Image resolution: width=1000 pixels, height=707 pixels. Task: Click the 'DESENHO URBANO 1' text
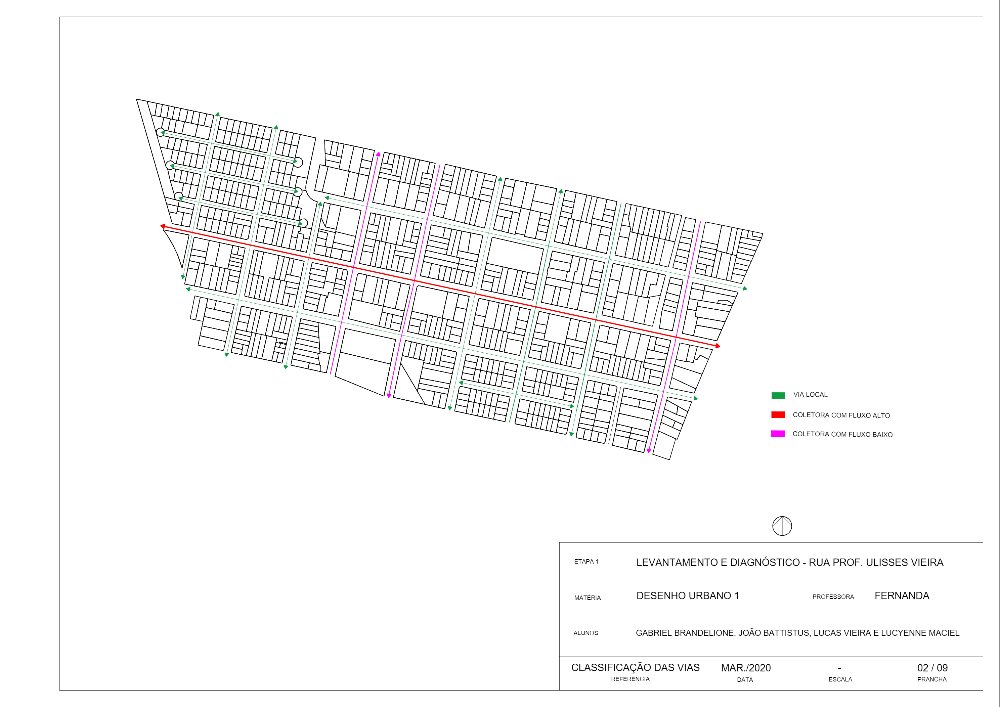tap(688, 595)
